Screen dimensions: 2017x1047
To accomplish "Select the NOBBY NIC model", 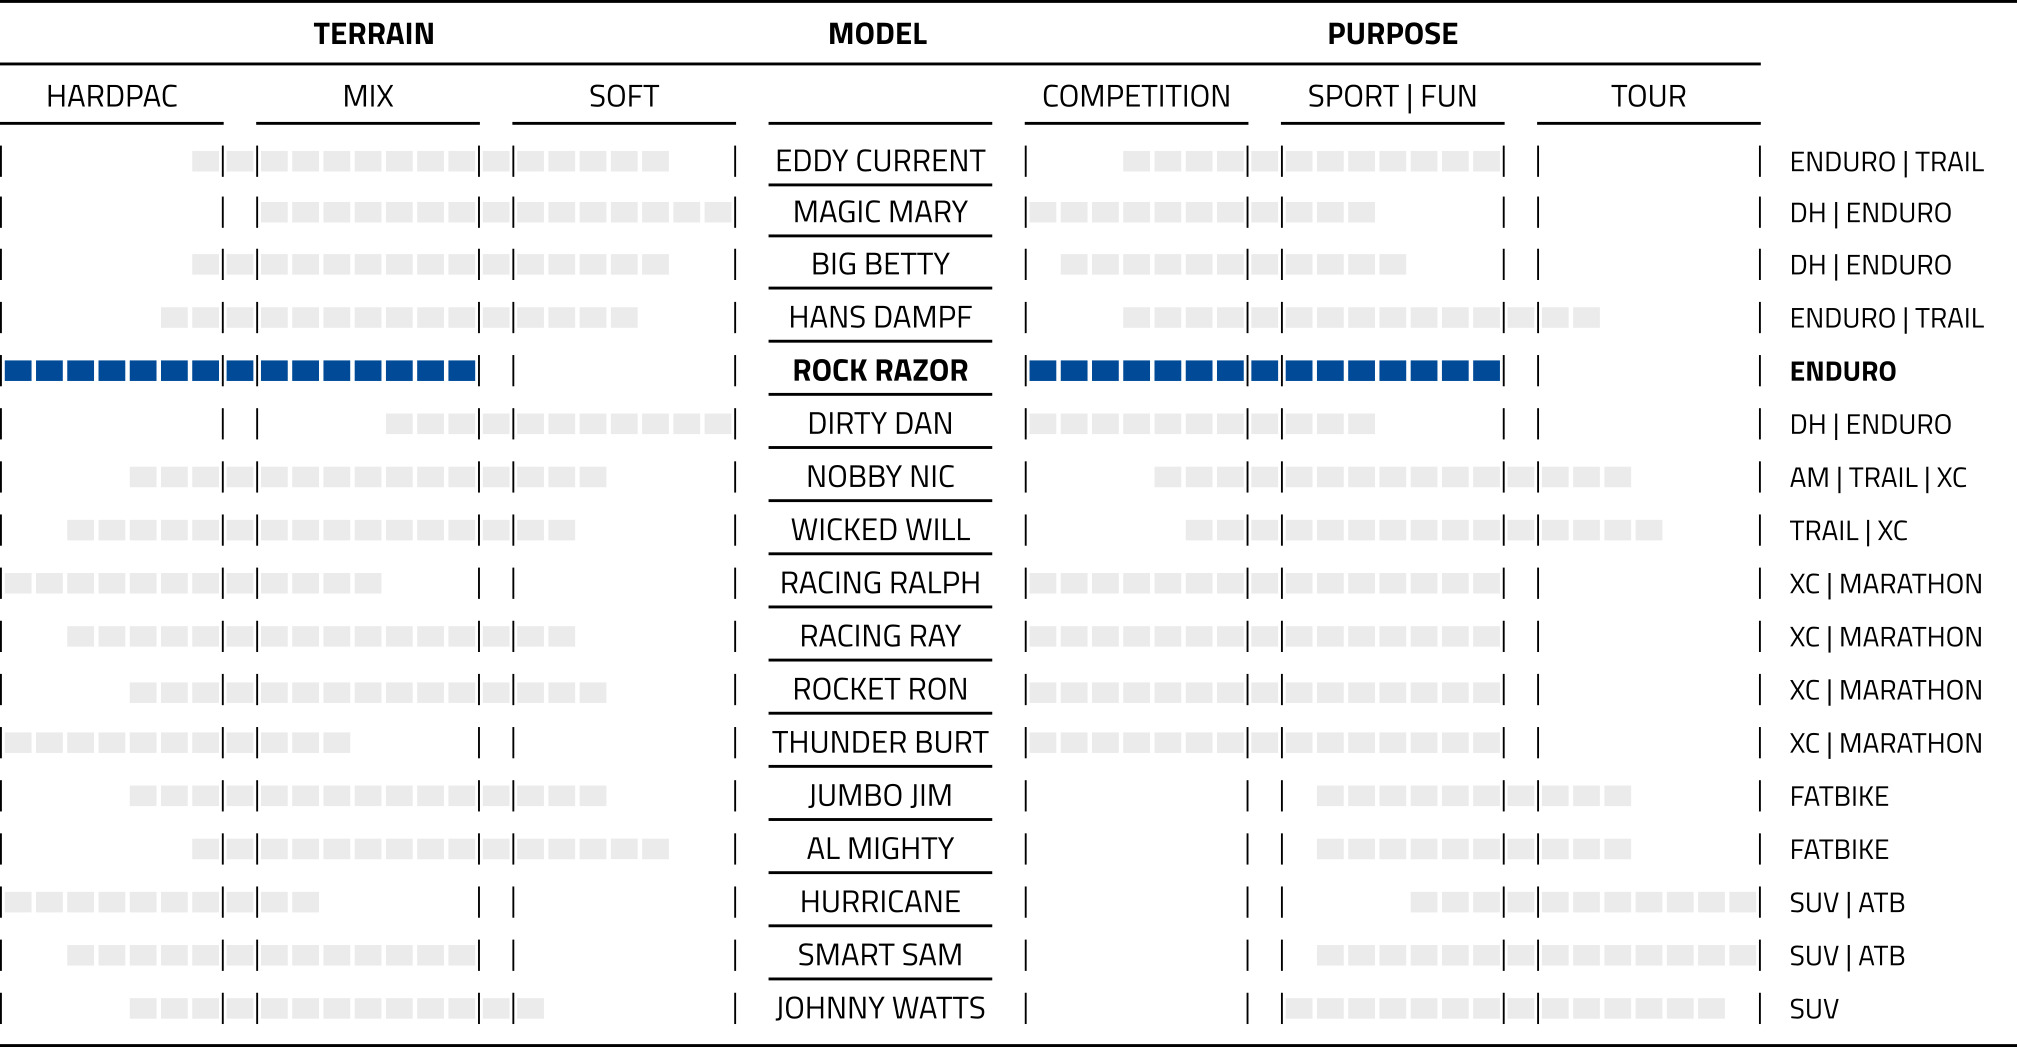I will [x=880, y=477].
